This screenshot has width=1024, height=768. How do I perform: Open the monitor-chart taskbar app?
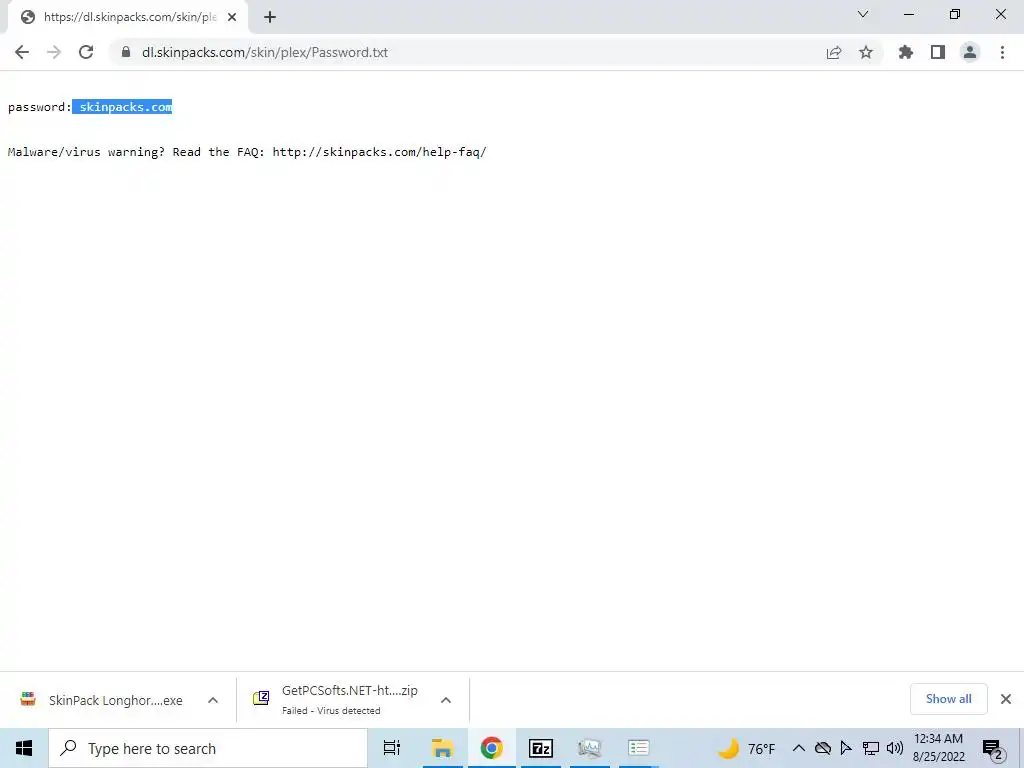tap(590, 748)
